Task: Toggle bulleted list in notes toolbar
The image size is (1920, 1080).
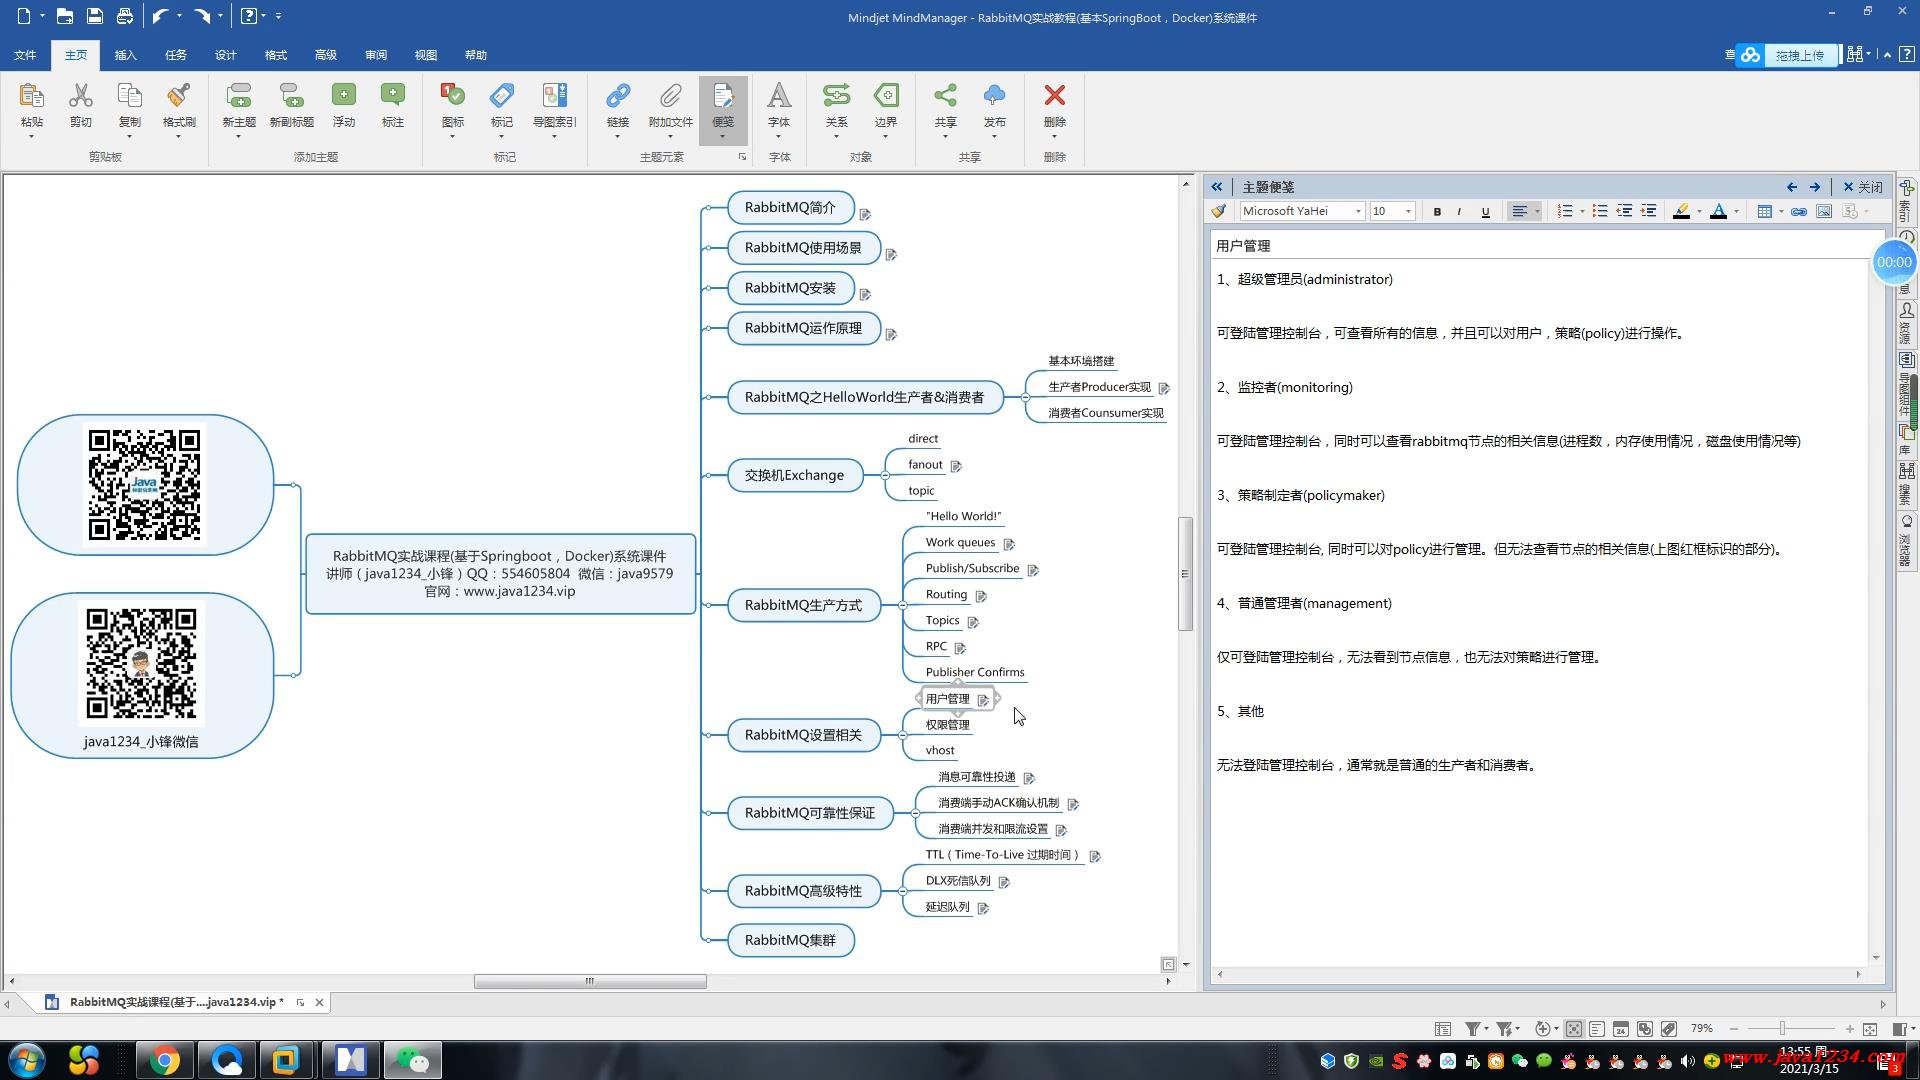Action: (1600, 211)
